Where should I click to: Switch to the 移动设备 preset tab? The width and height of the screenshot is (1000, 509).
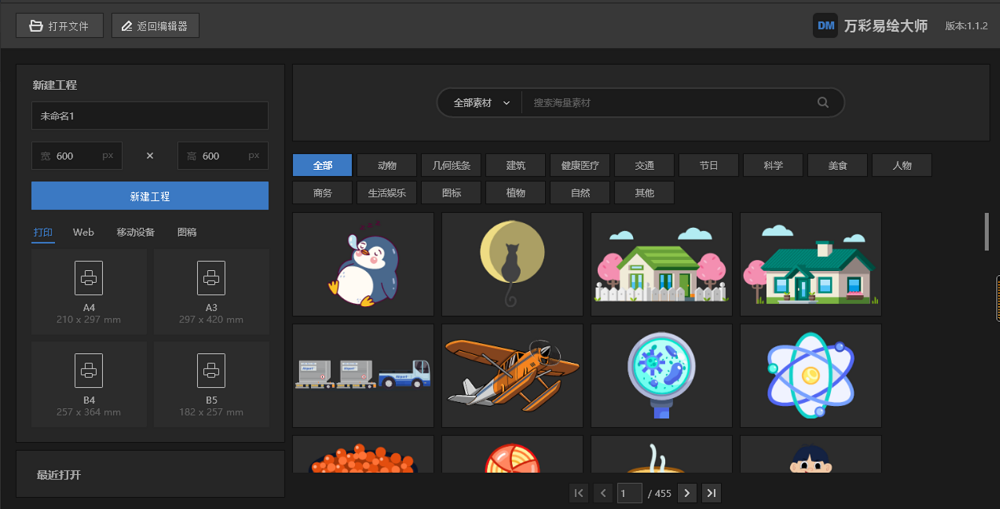click(x=135, y=232)
